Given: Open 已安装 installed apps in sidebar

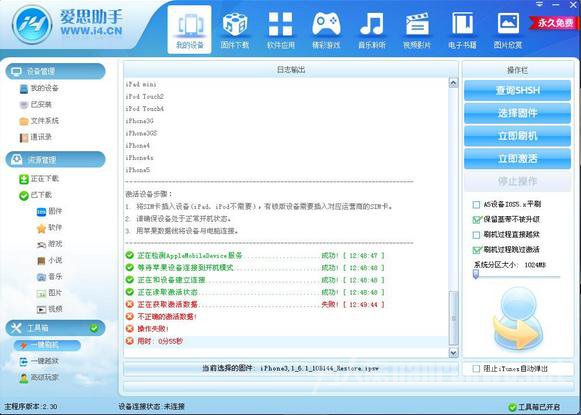Looking at the screenshot, I should [36, 104].
